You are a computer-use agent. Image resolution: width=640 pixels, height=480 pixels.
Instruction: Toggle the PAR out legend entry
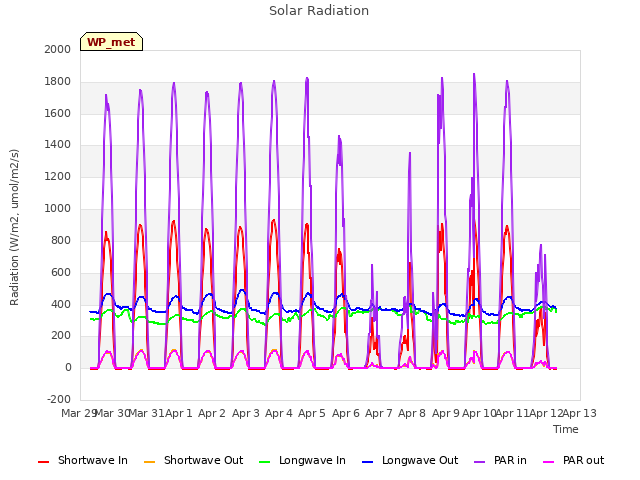click(x=573, y=460)
